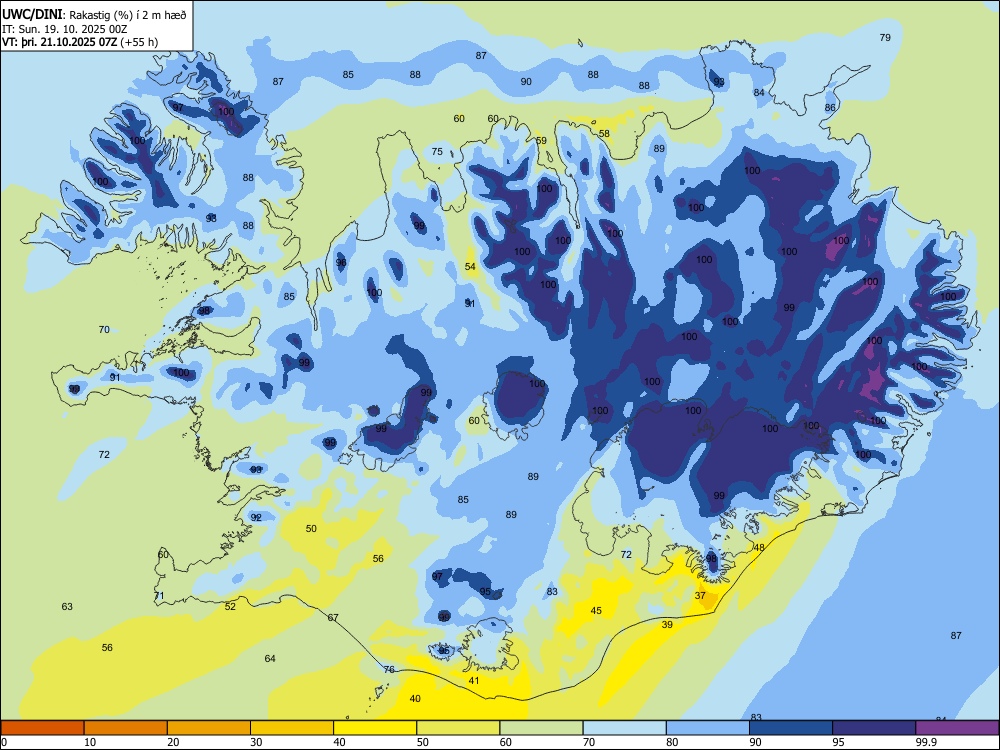Click the 70–80 pale blue legend swatch

624,728
